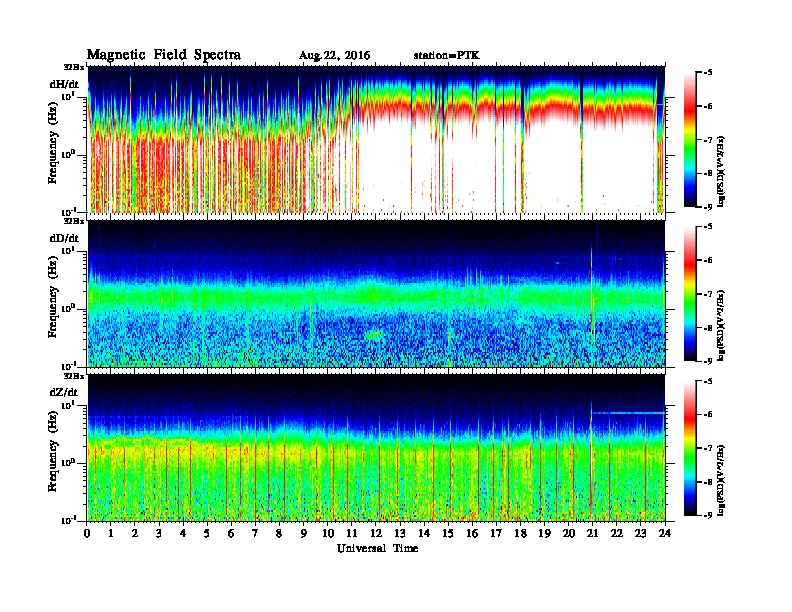Click the hour 1 tick label

(x=111, y=534)
